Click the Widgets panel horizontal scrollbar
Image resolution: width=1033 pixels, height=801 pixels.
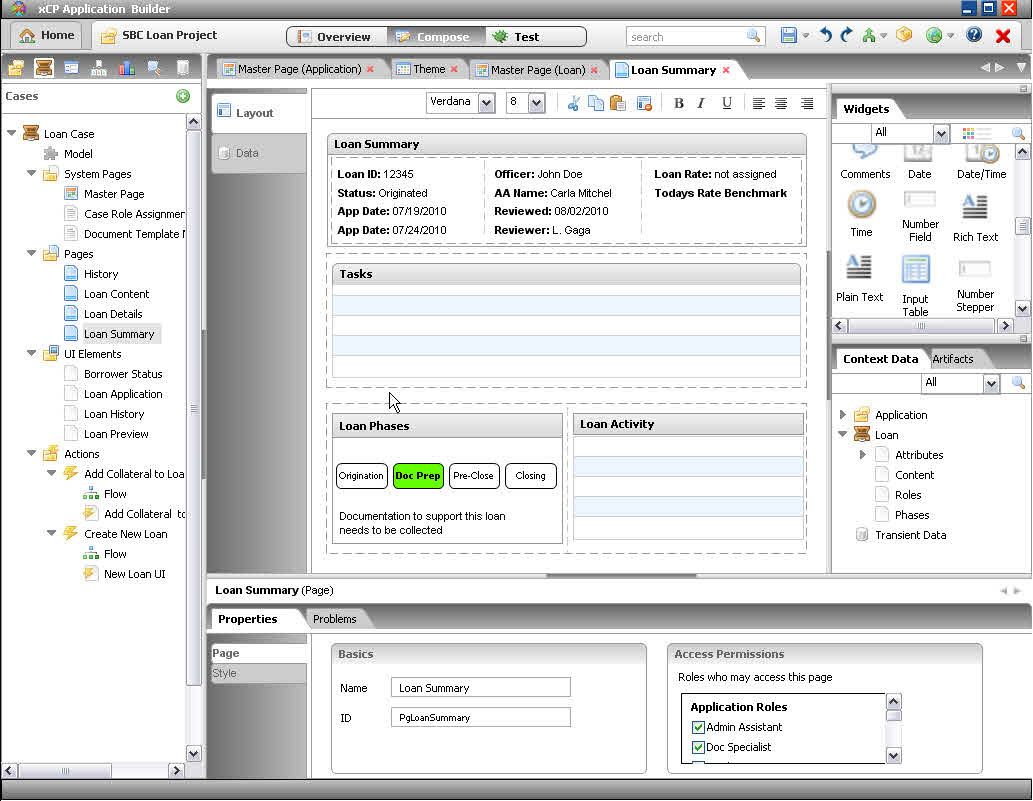coord(922,325)
